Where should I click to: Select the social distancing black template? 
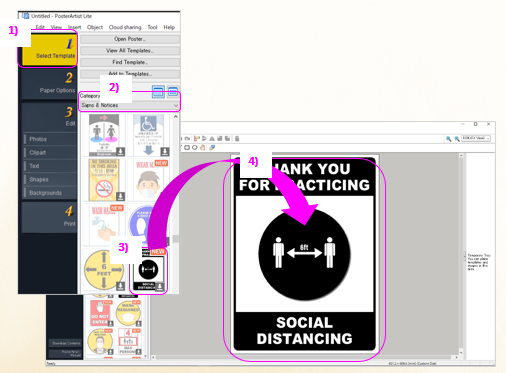point(148,270)
